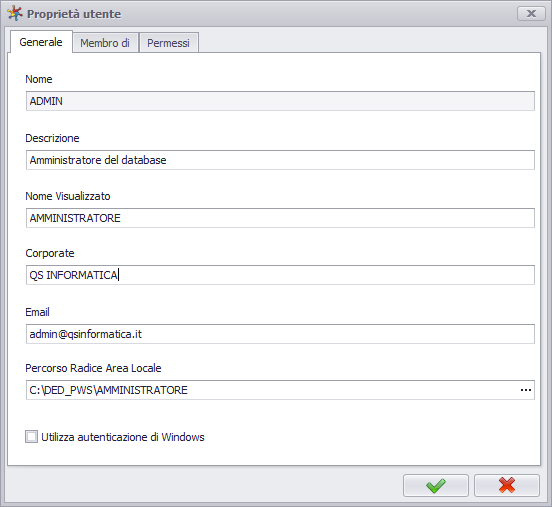Confirm changes with the green checkmark
Image resolution: width=552 pixels, height=507 pixels.
pyautogui.click(x=436, y=486)
